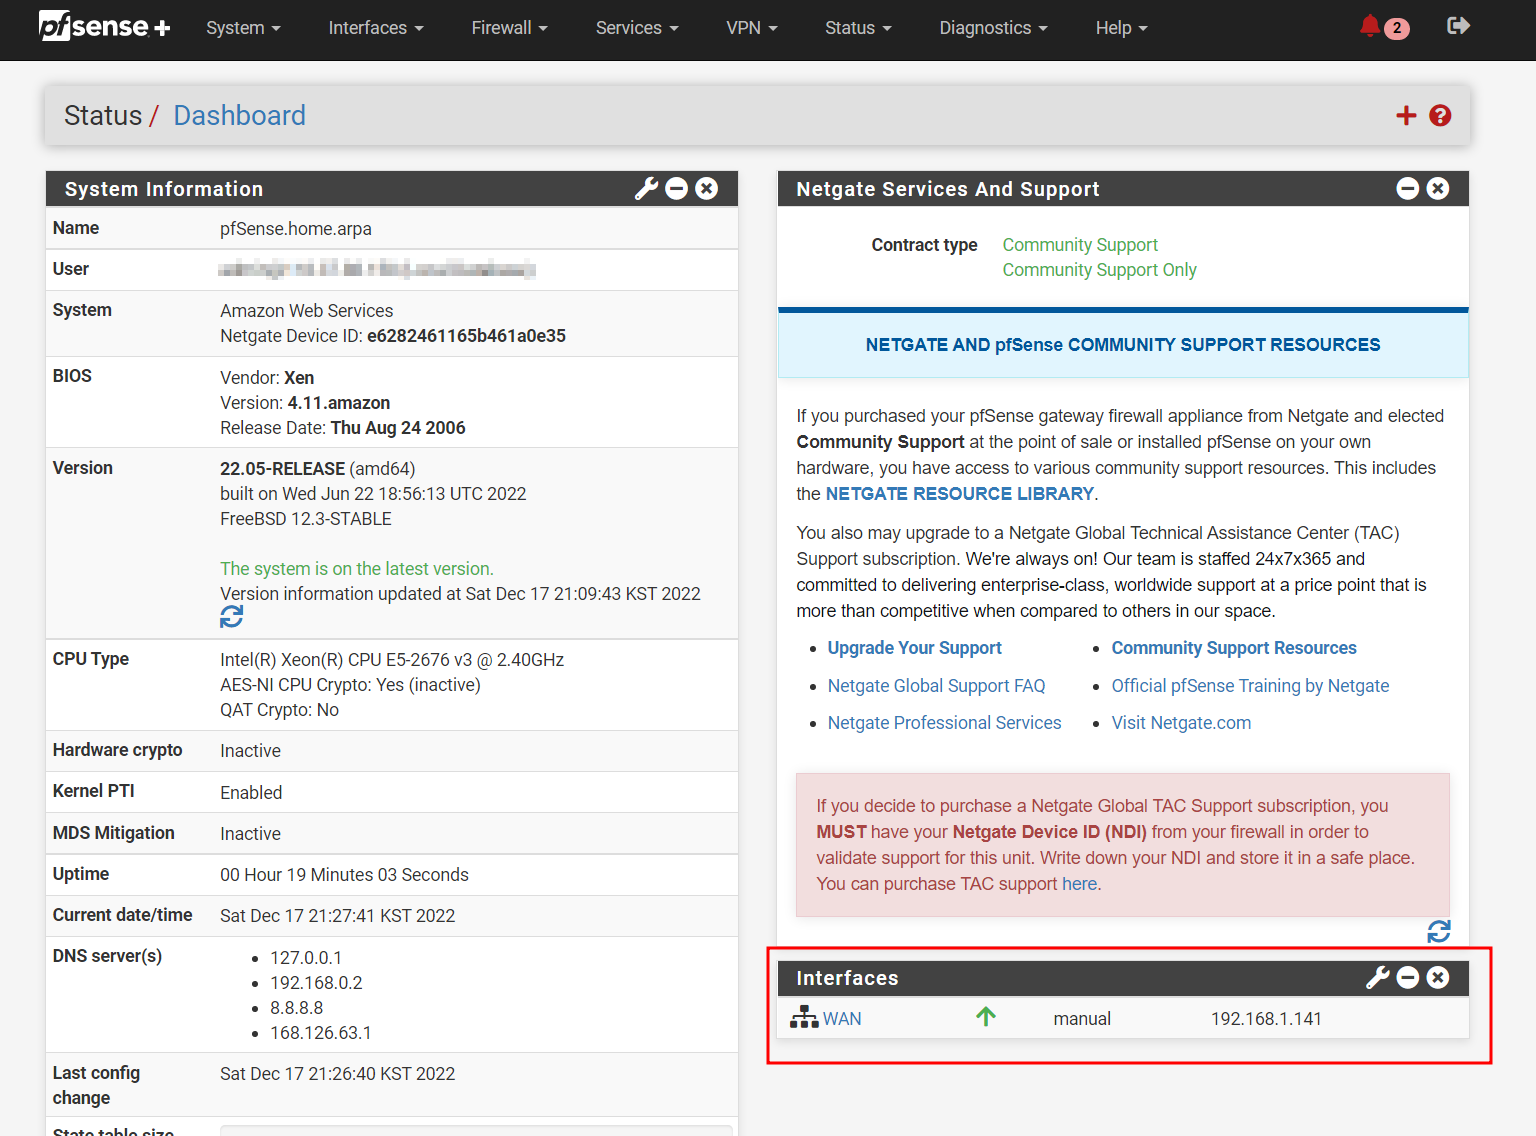The width and height of the screenshot is (1536, 1136).
Task: Click DNS server entry 8.8.8.8
Action: [x=296, y=1008]
